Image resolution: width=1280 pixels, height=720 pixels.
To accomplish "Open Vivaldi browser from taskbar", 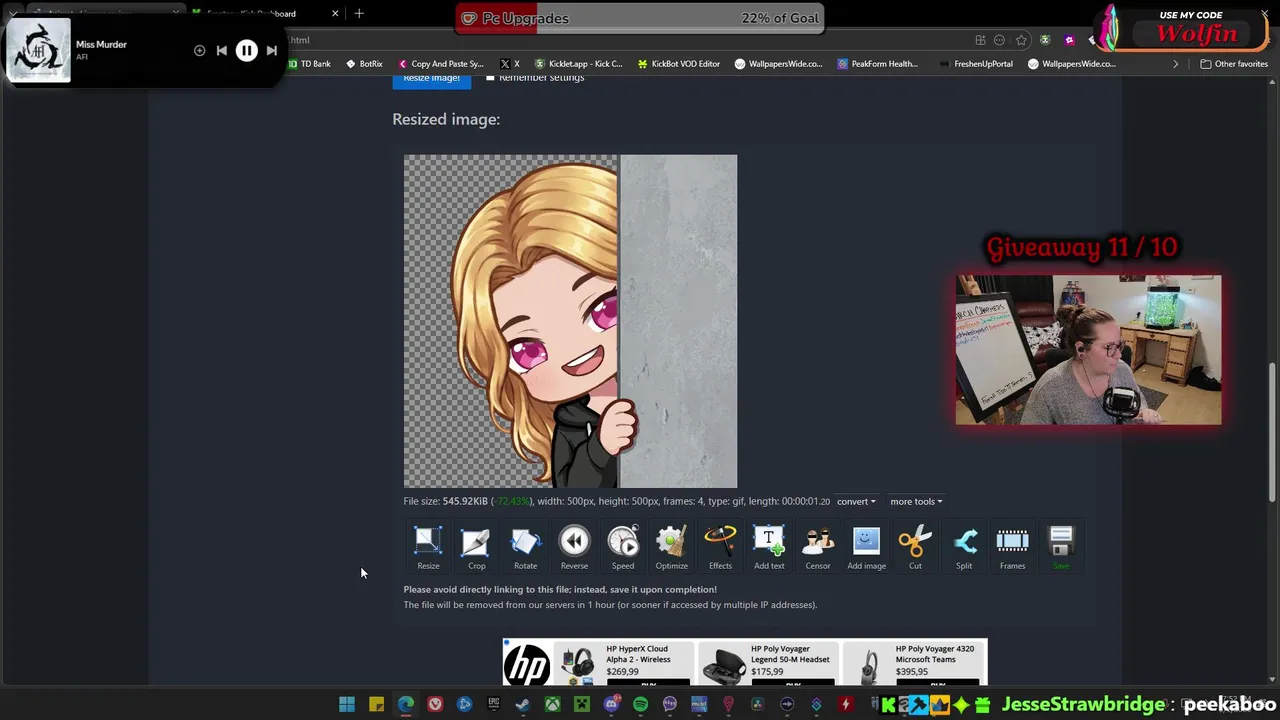I will click(435, 704).
